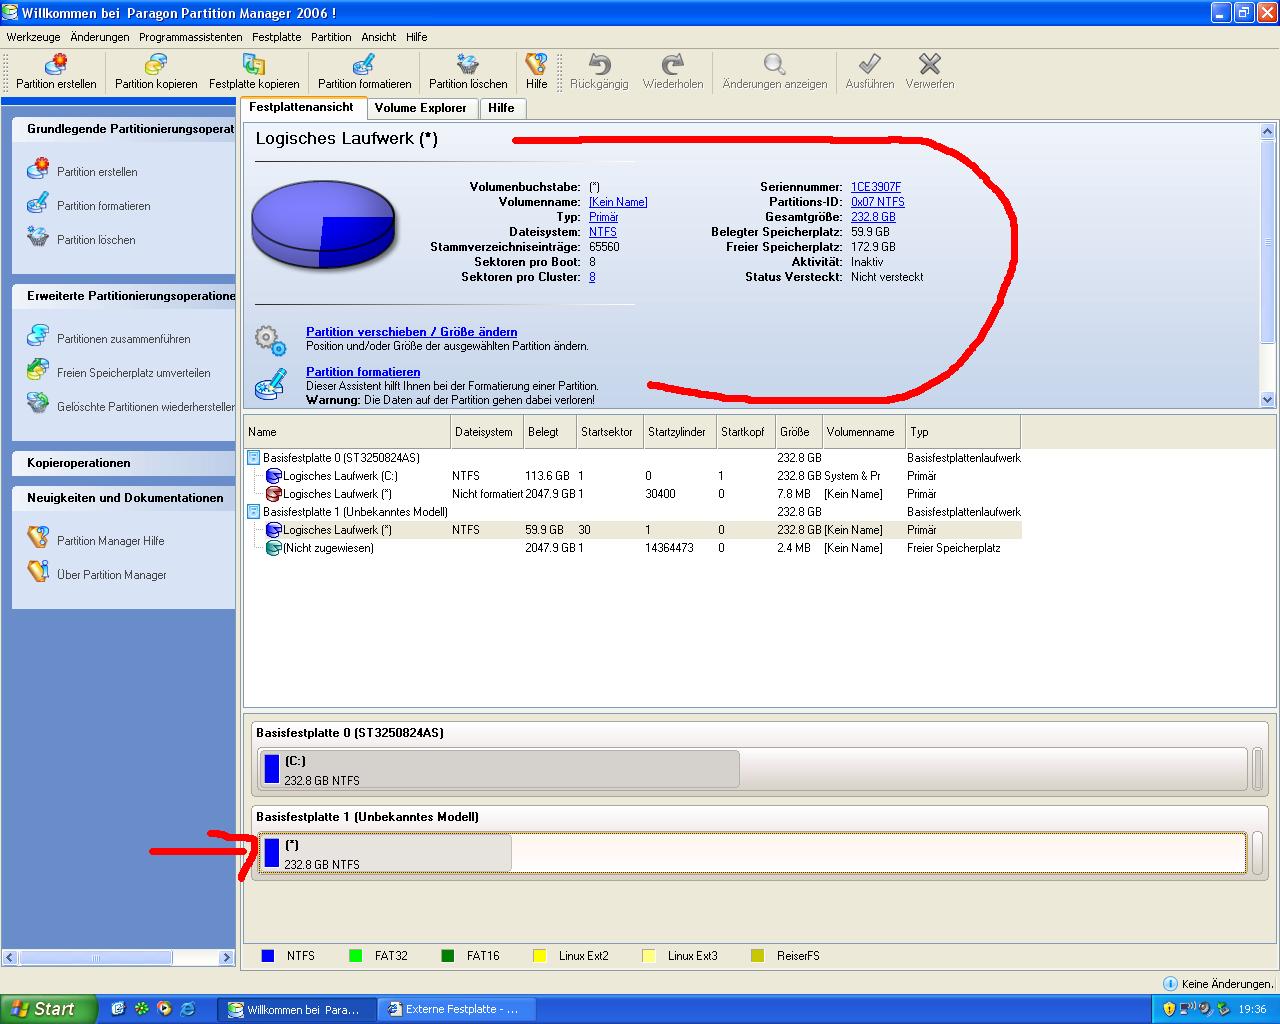Click the [Kein Name] Volumenname link
1280x1024 pixels.
pyautogui.click(x=618, y=202)
